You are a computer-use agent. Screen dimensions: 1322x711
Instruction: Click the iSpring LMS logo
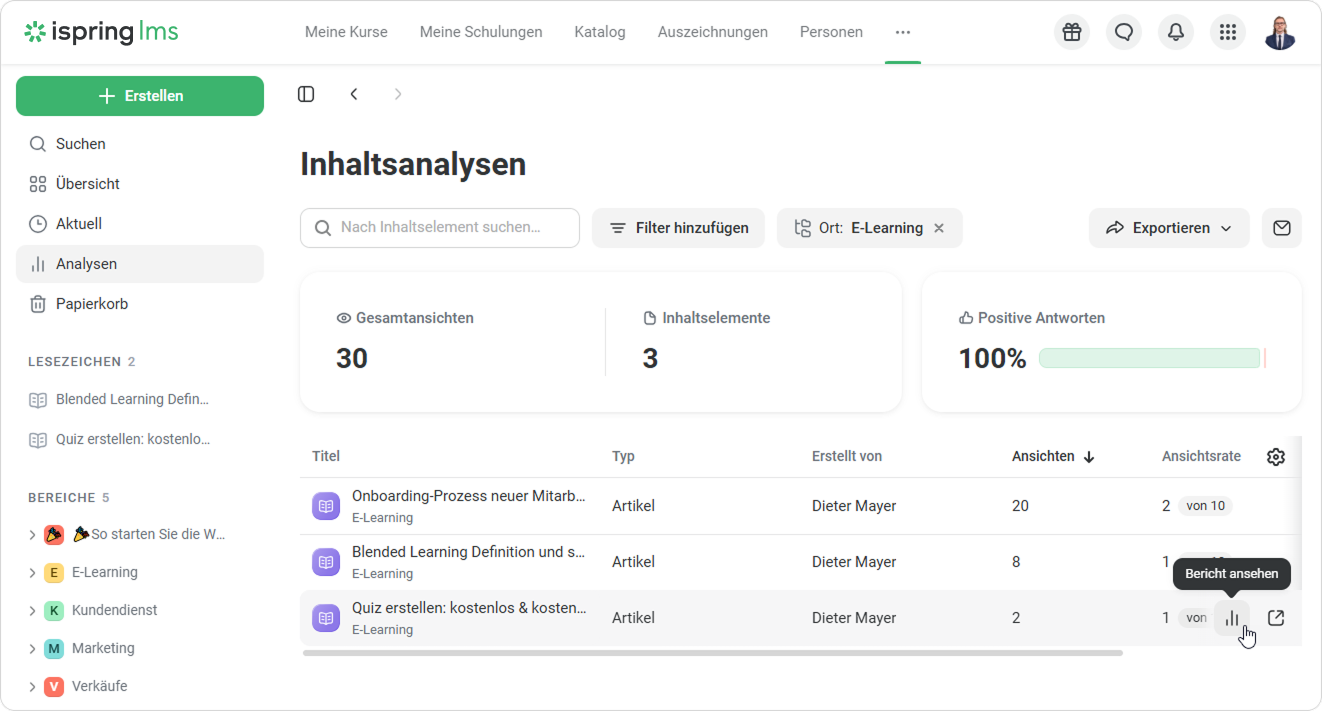point(101,32)
